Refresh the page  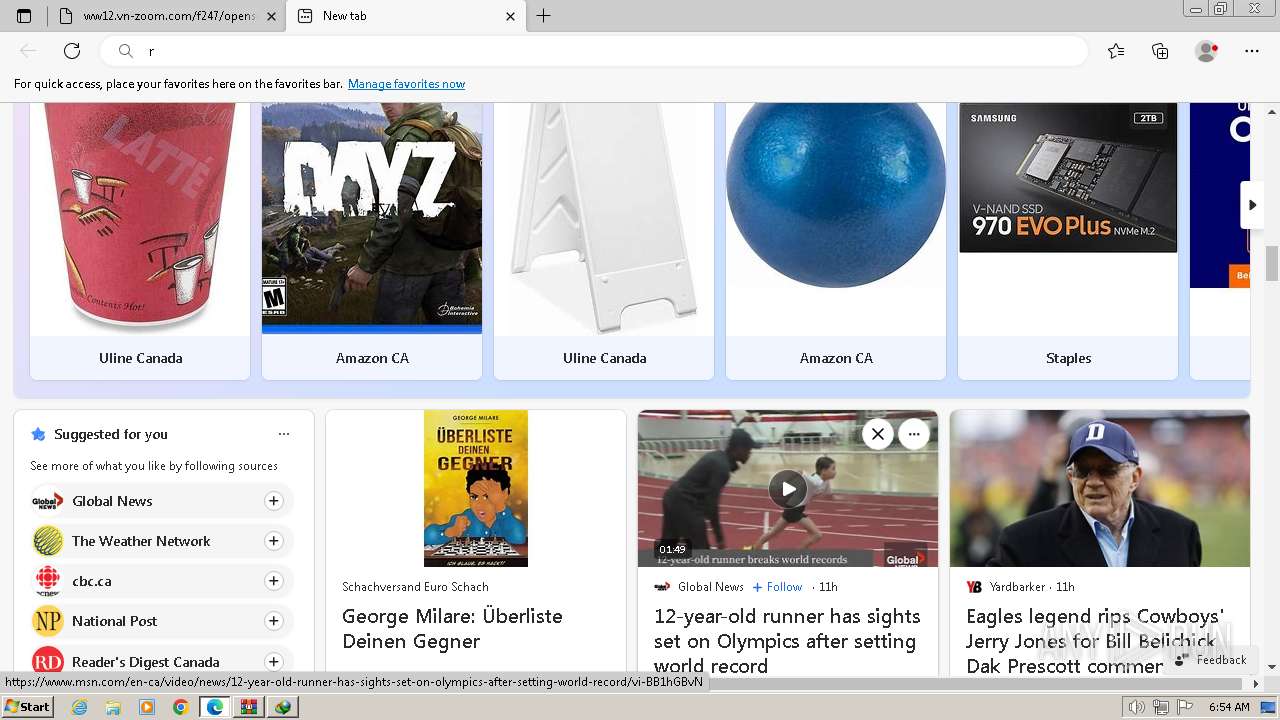[72, 51]
